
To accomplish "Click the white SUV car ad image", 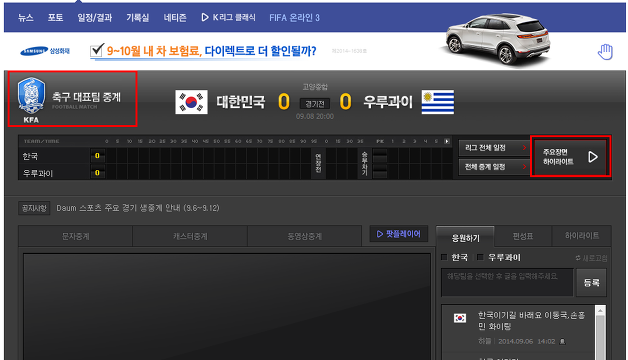I will (497, 38).
